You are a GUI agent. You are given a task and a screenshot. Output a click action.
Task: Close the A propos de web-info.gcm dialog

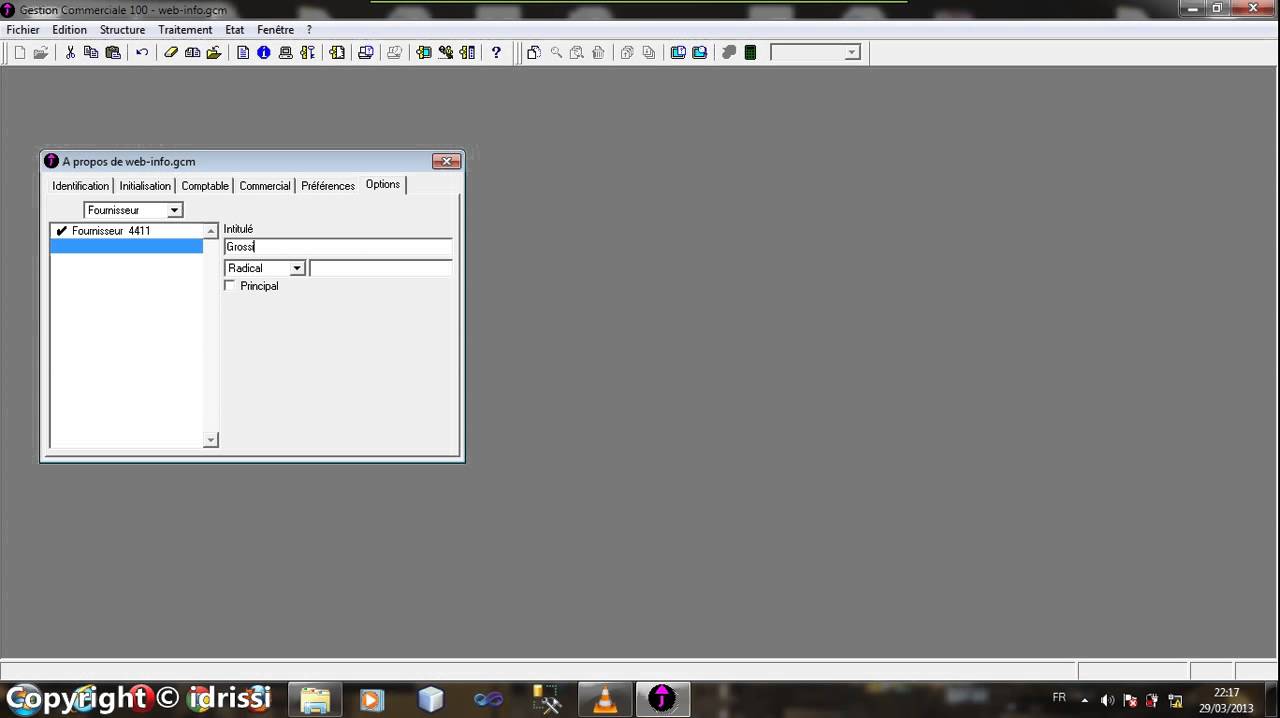446,161
